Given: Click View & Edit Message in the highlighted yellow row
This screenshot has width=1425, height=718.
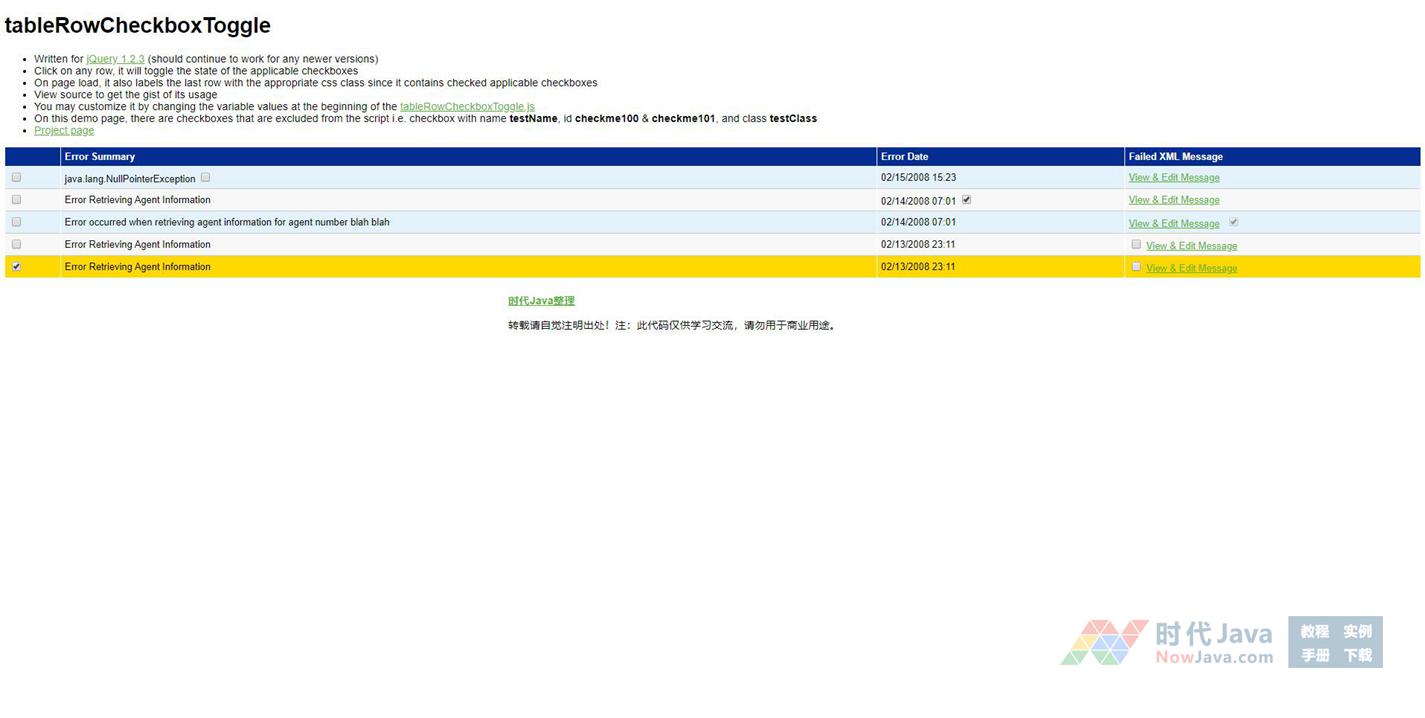Looking at the screenshot, I should (1191, 268).
